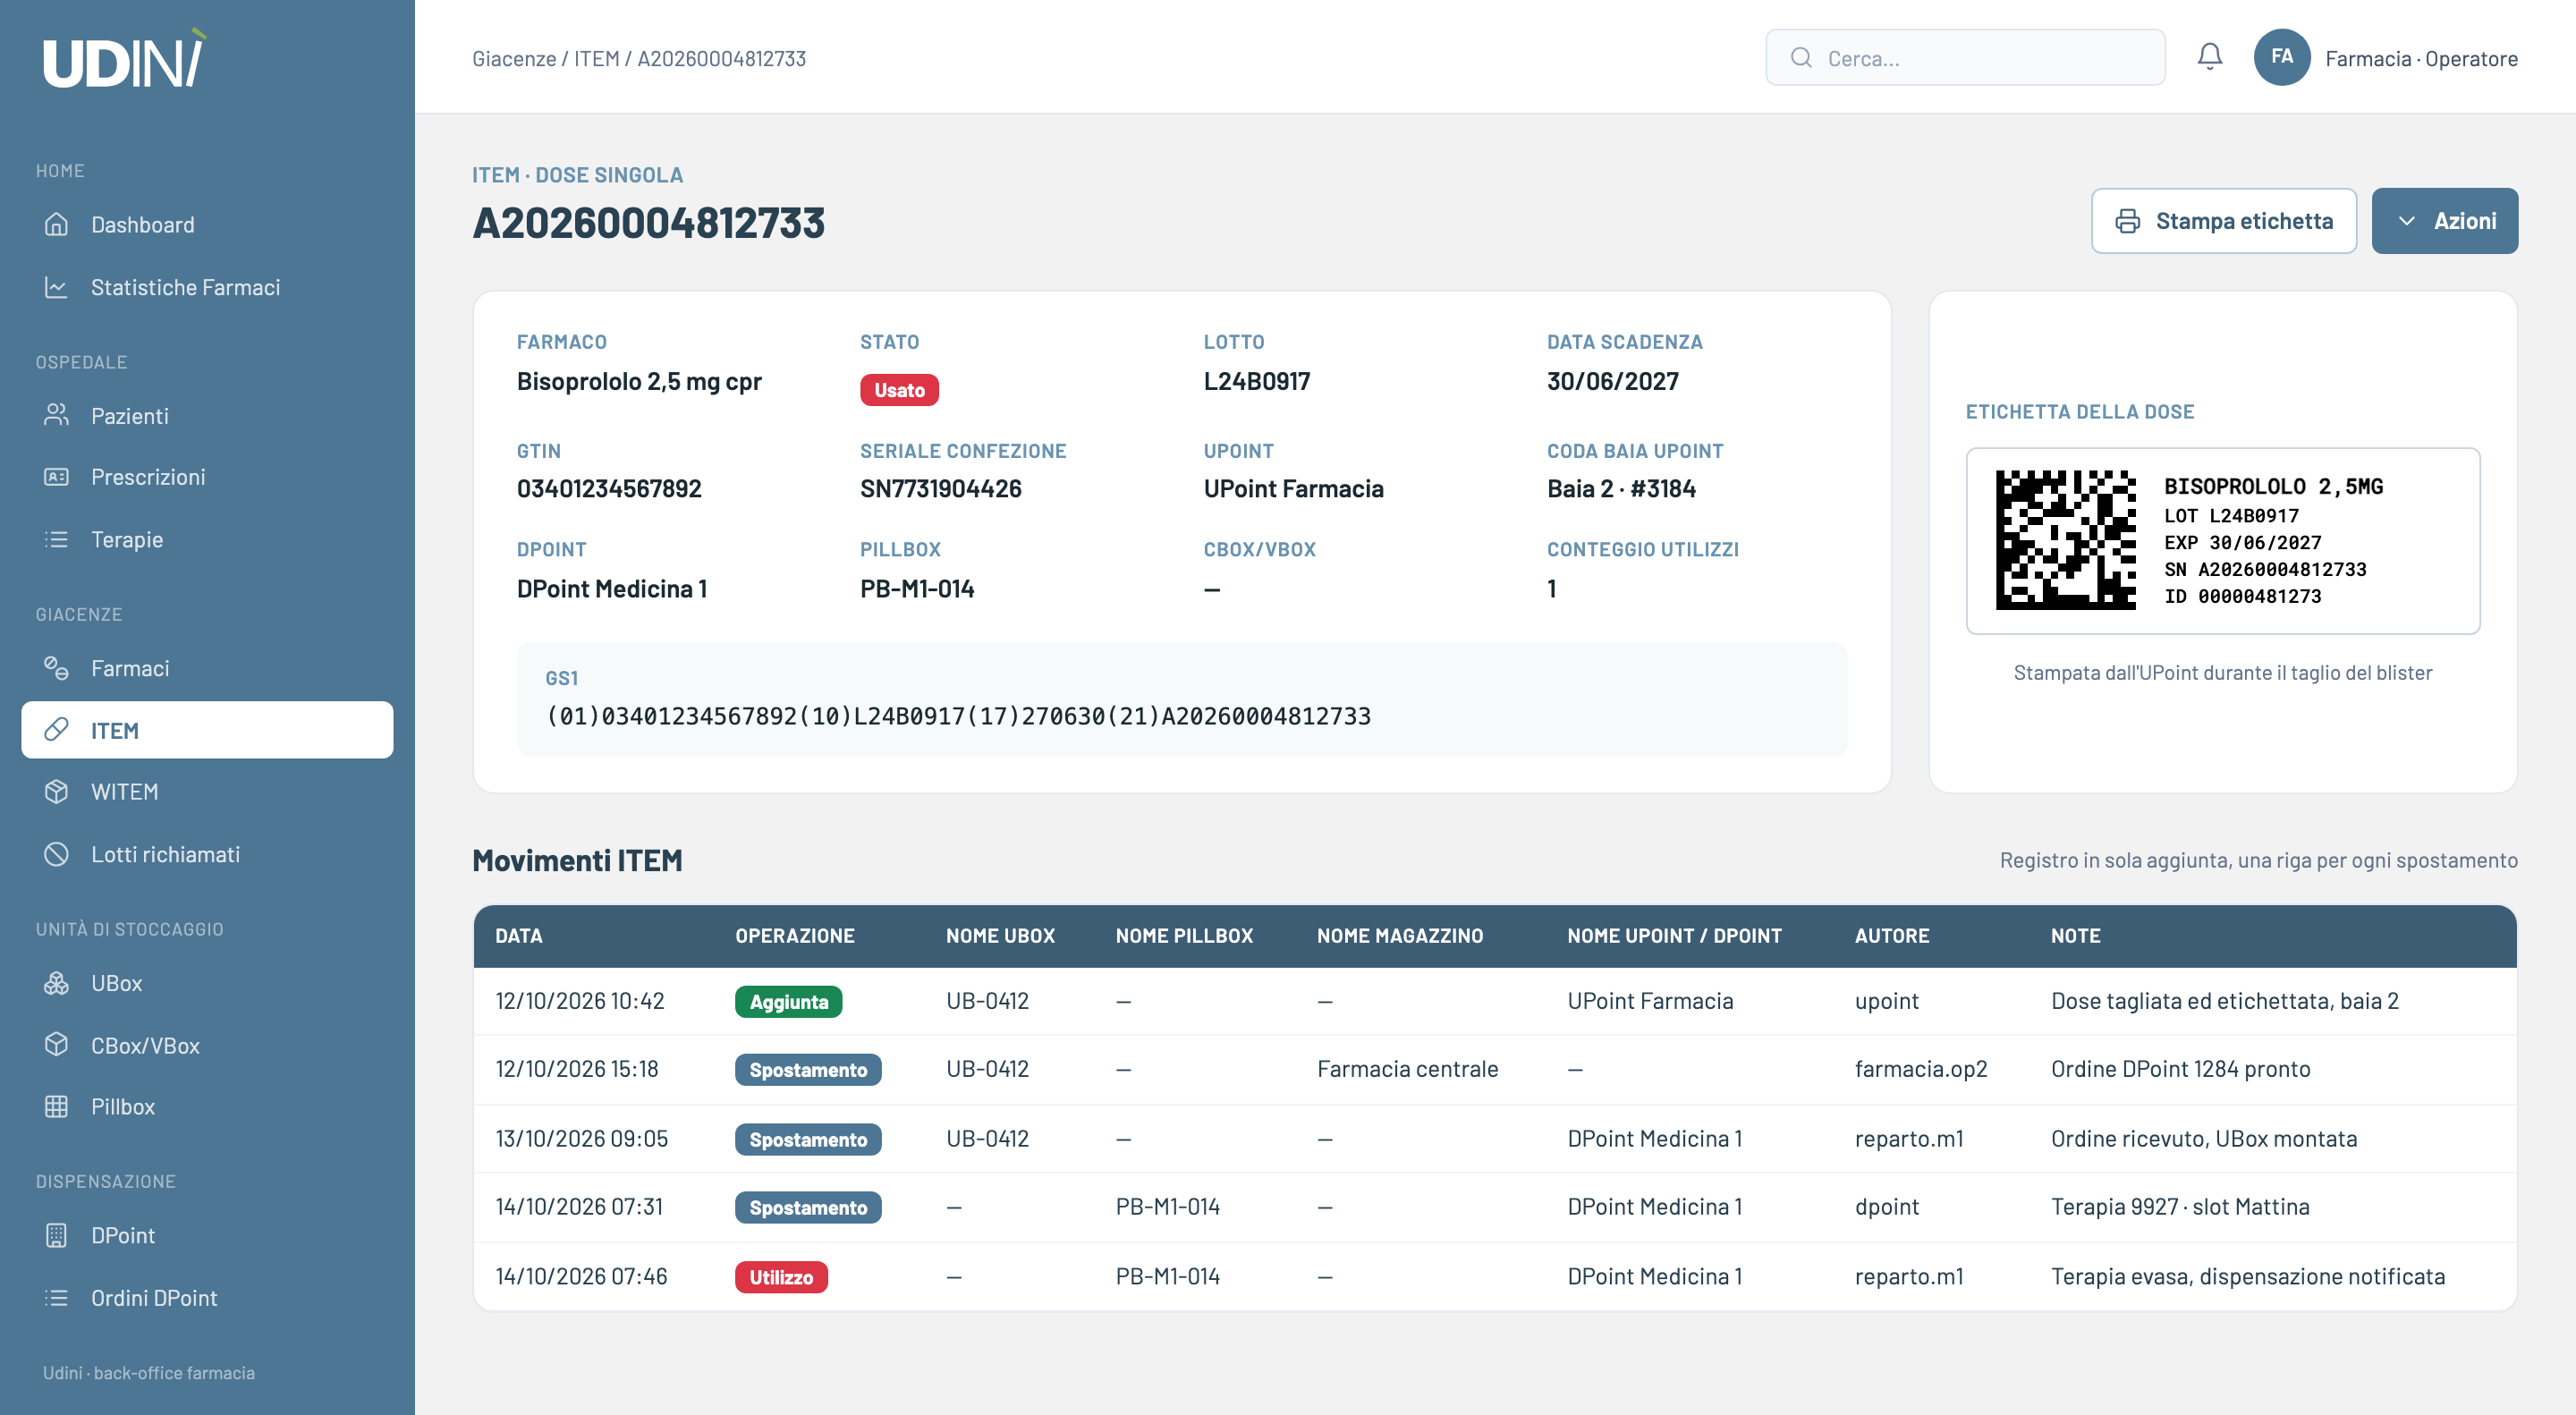Viewport: 2576px width, 1415px height.
Task: Open Pazienti people icon in sidebar
Action: click(x=56, y=415)
